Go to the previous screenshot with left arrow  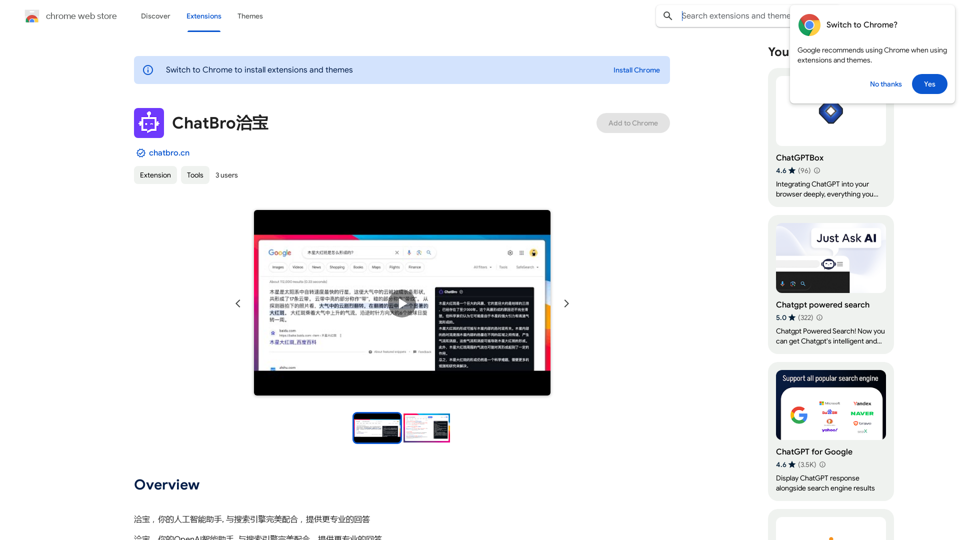click(238, 303)
